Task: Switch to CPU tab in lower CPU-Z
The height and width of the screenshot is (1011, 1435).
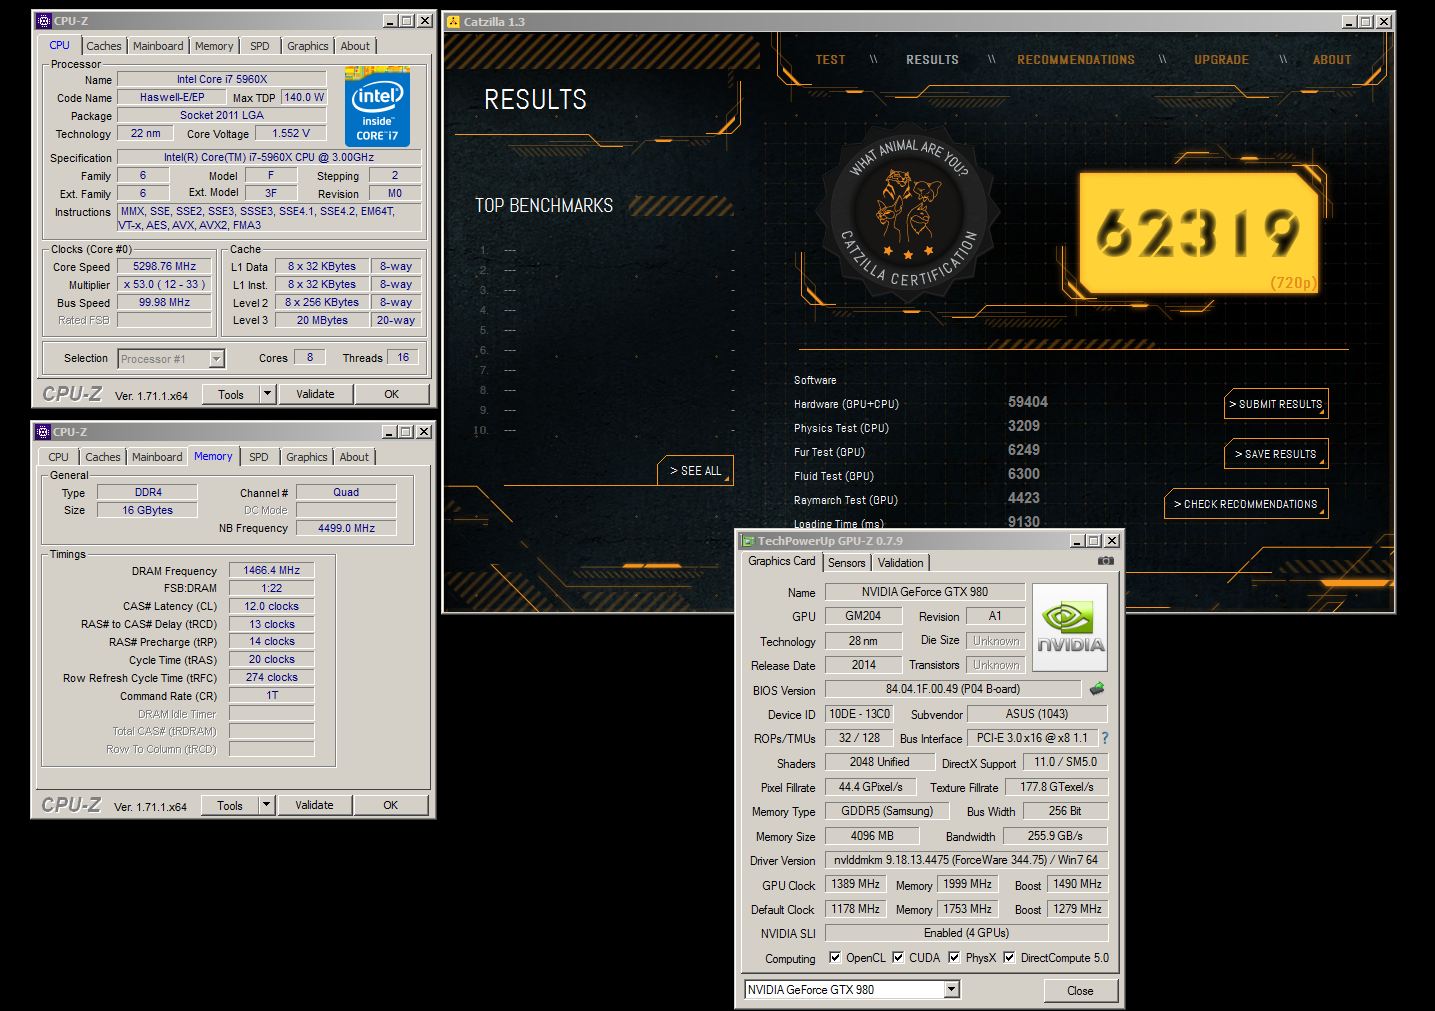Action: click(x=59, y=457)
